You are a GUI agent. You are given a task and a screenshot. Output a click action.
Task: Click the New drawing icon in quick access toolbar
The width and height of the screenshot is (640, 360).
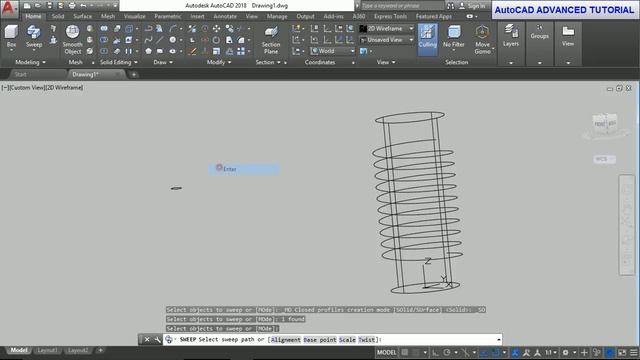(x=27, y=6)
